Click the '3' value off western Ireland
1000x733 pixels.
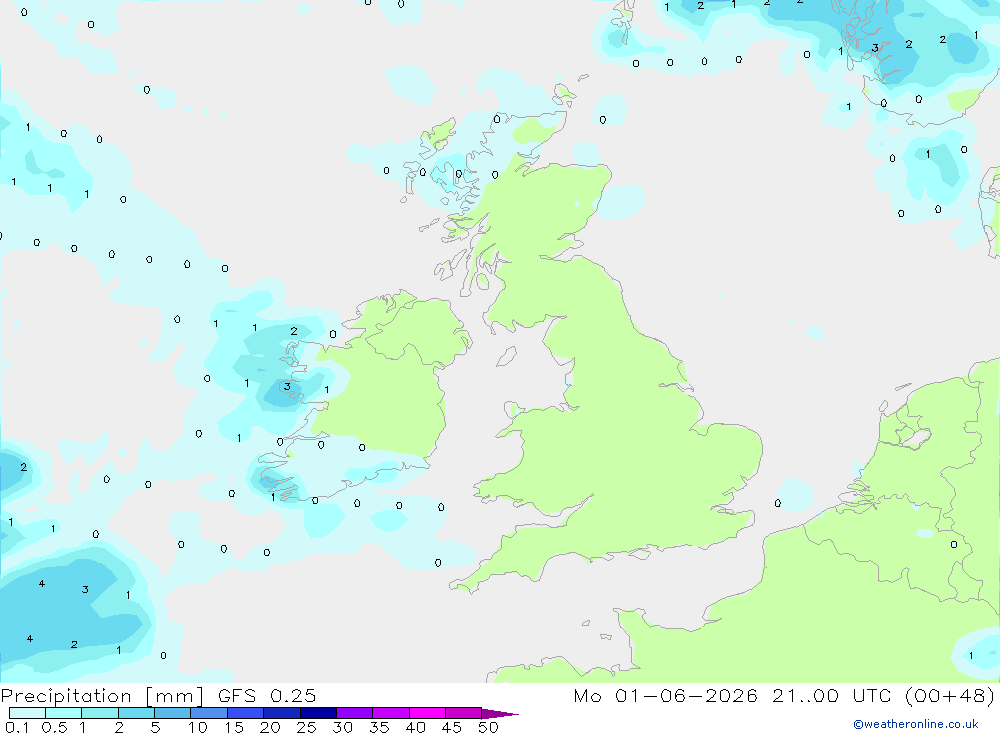[x=287, y=387]
